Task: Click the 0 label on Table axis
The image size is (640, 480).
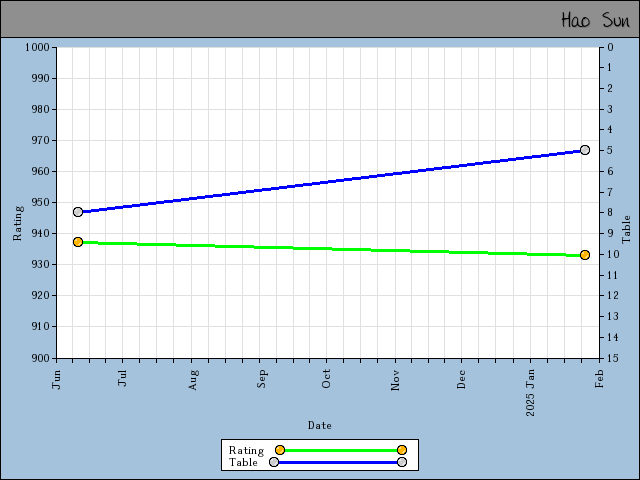Action: [610, 47]
